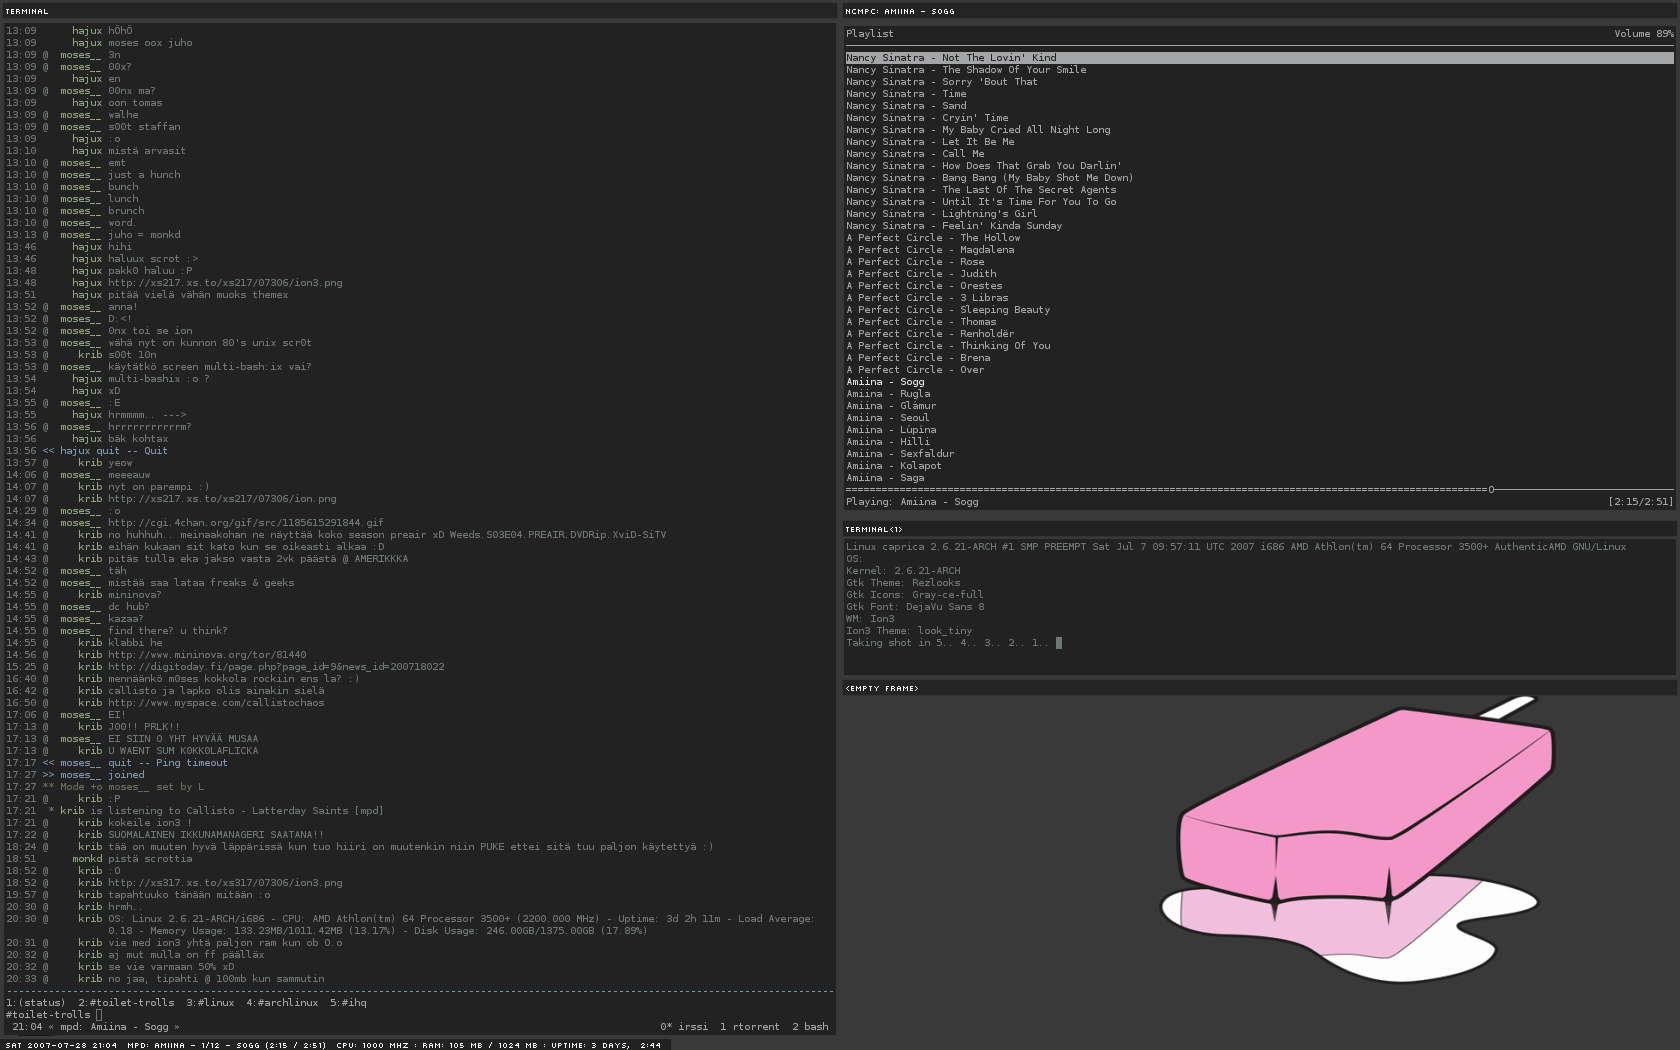Select Nancy Sinatra - Let It Be Me
The width and height of the screenshot is (1680, 1050).
[930, 142]
